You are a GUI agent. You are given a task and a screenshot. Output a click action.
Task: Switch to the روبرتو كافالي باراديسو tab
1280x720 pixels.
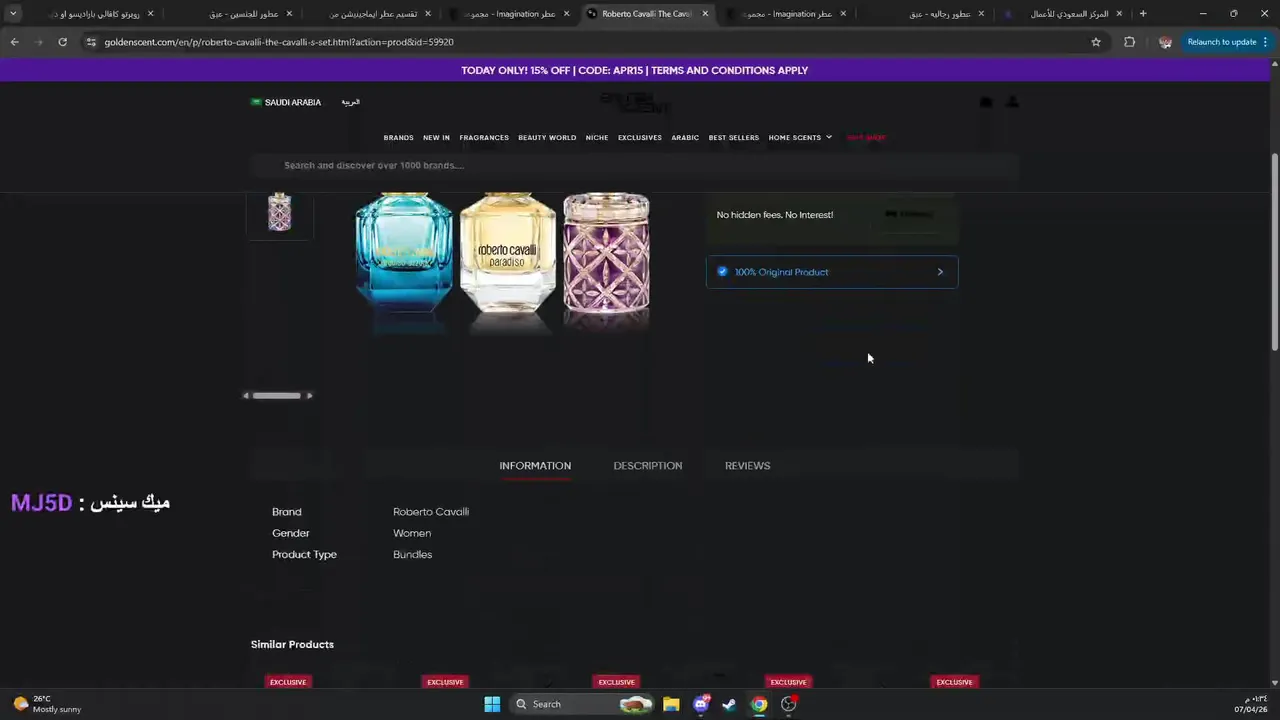tap(98, 14)
